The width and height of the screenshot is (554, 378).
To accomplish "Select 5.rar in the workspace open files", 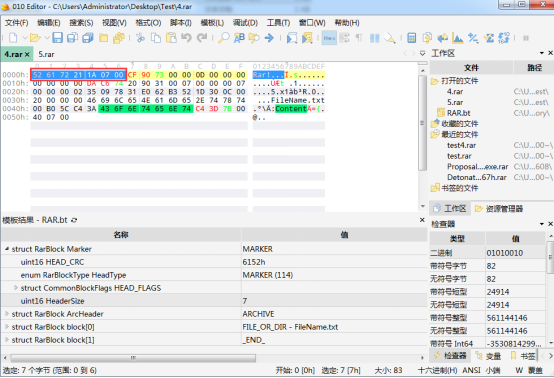I will pos(455,102).
